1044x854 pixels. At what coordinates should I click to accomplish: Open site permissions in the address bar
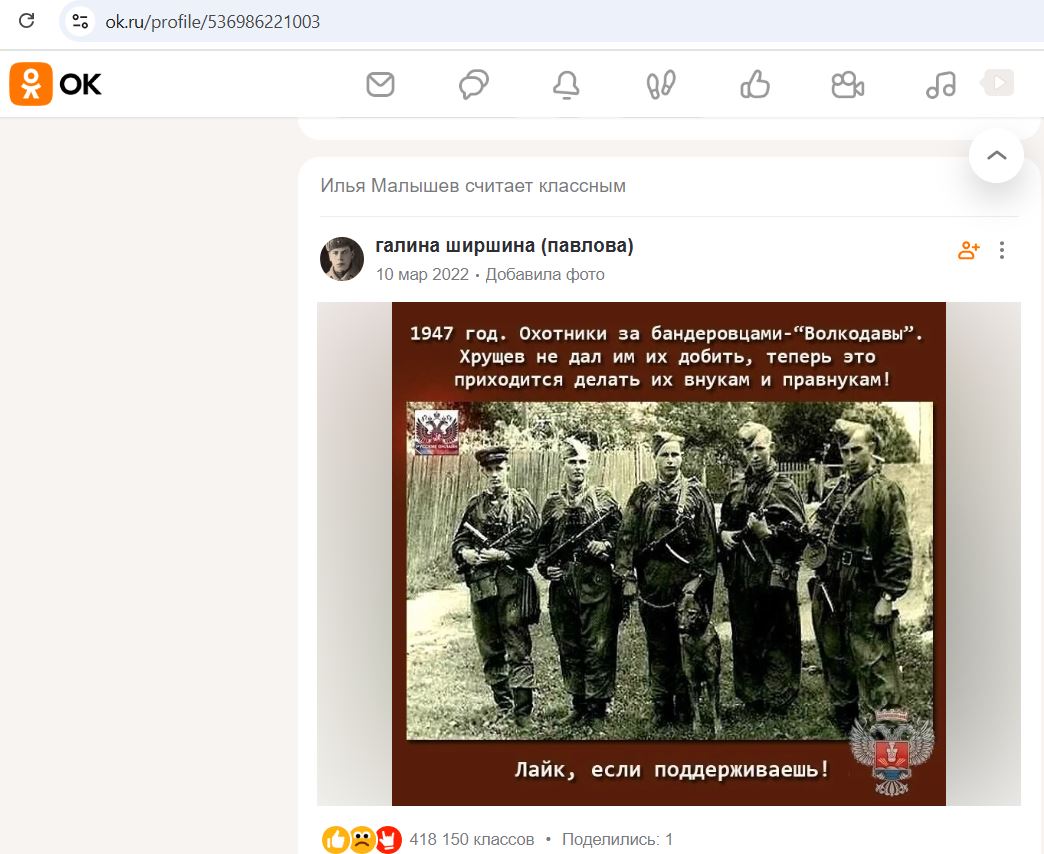(78, 20)
